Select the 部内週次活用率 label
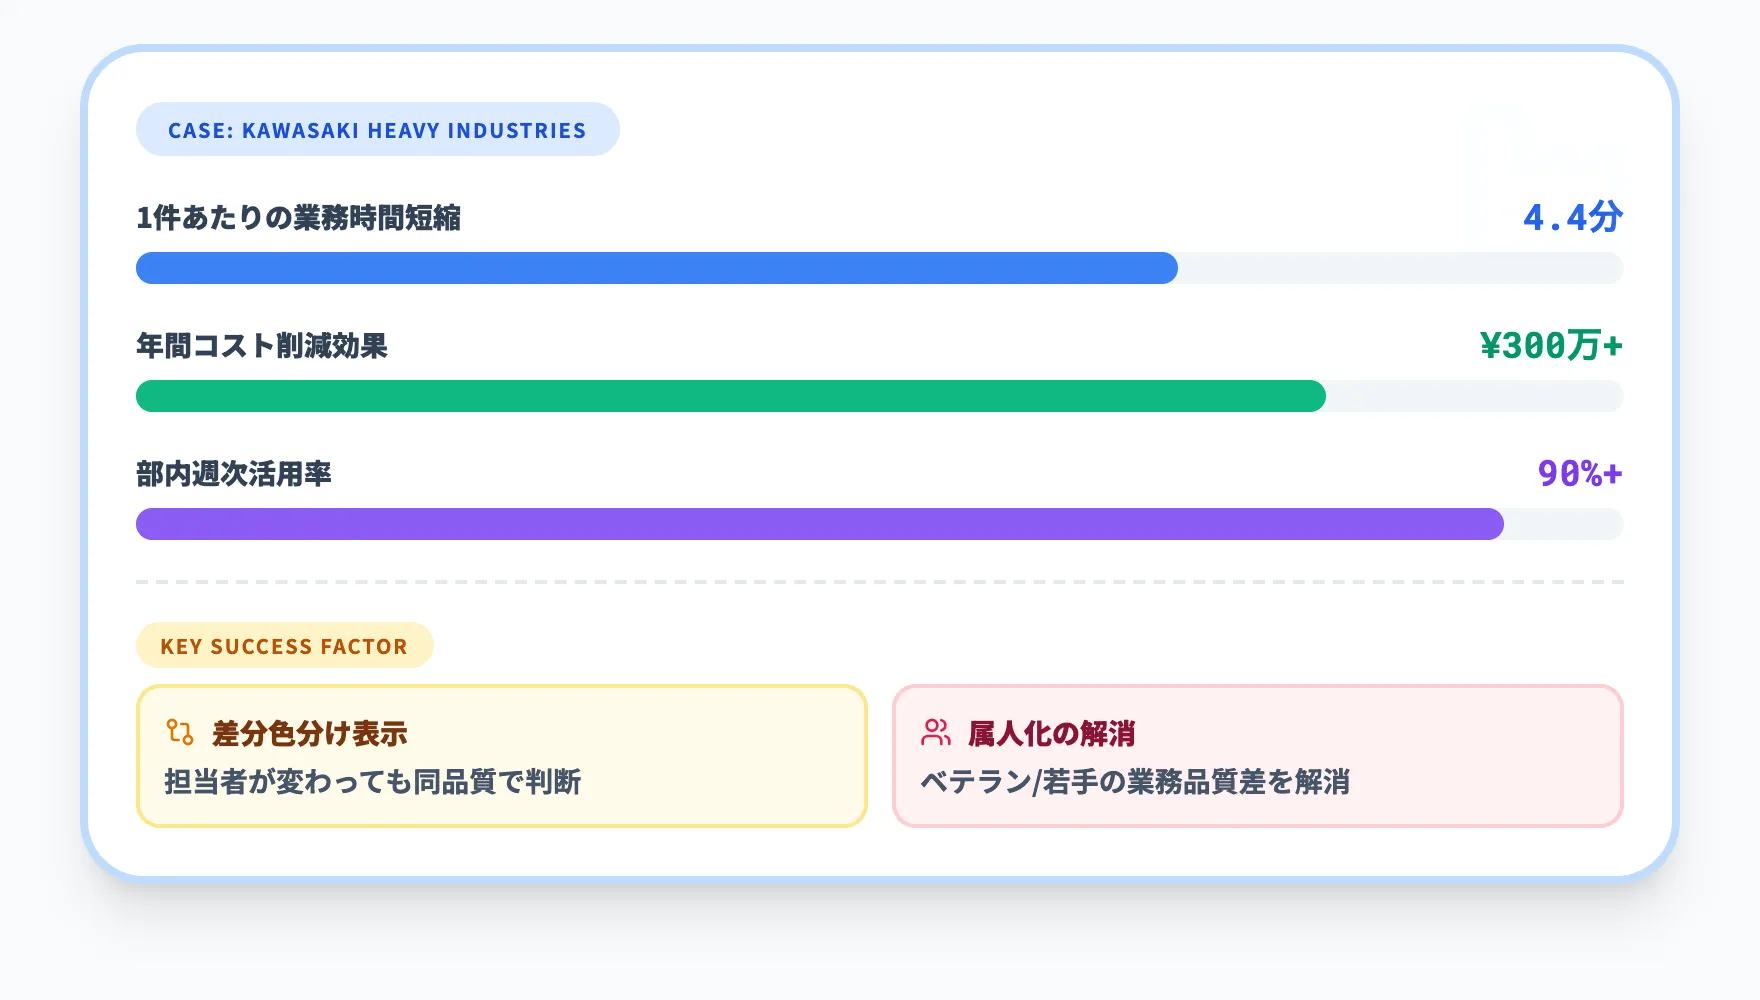1760x1000 pixels. click(x=234, y=474)
